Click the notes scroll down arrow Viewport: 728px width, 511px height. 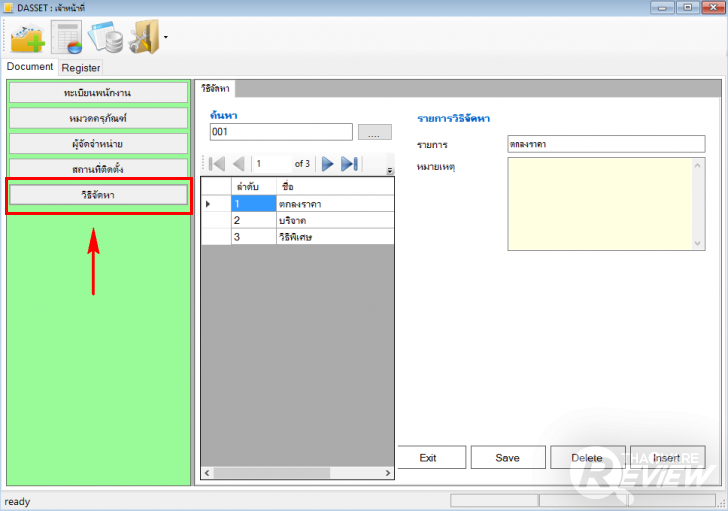tap(697, 243)
